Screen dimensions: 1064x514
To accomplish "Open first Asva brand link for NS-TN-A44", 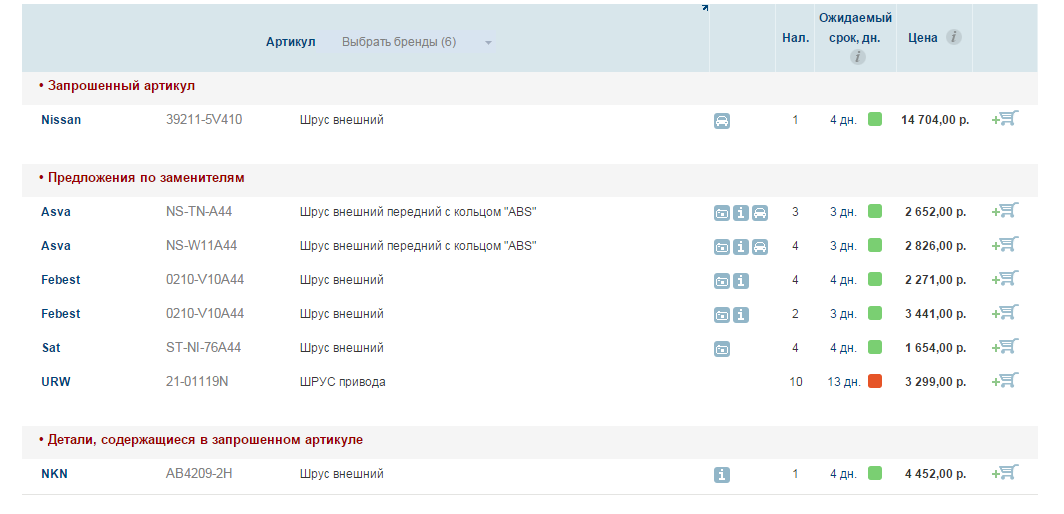I will [x=56, y=212].
